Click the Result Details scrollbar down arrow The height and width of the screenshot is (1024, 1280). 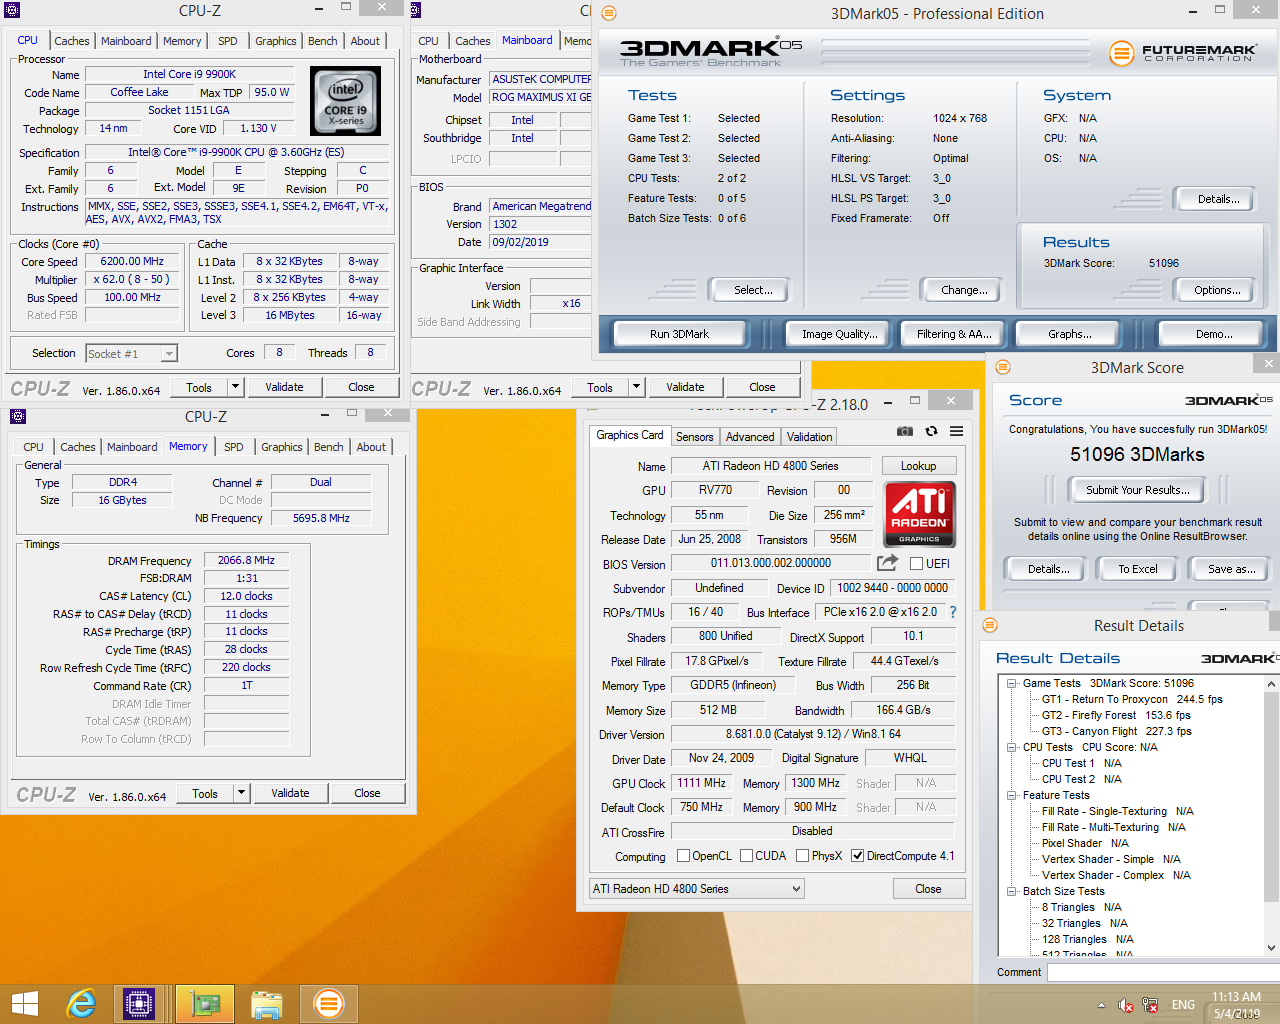coord(1271,947)
